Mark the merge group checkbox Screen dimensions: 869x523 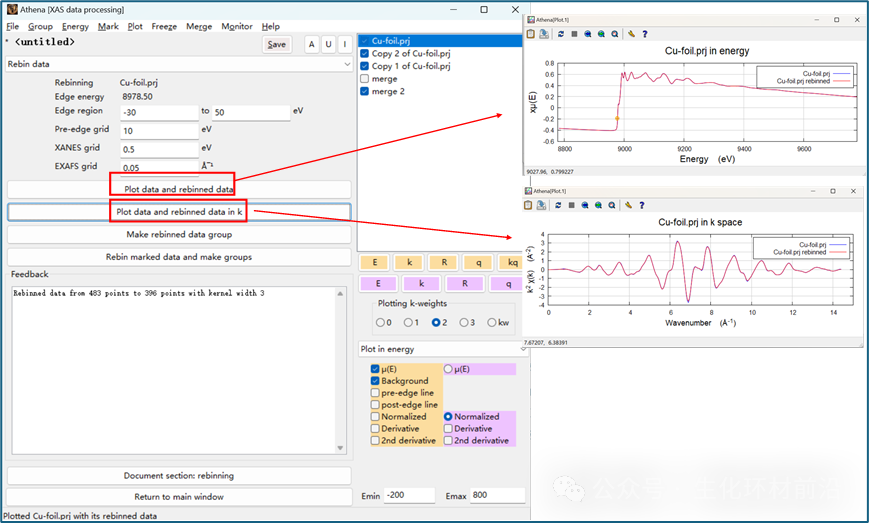point(365,79)
